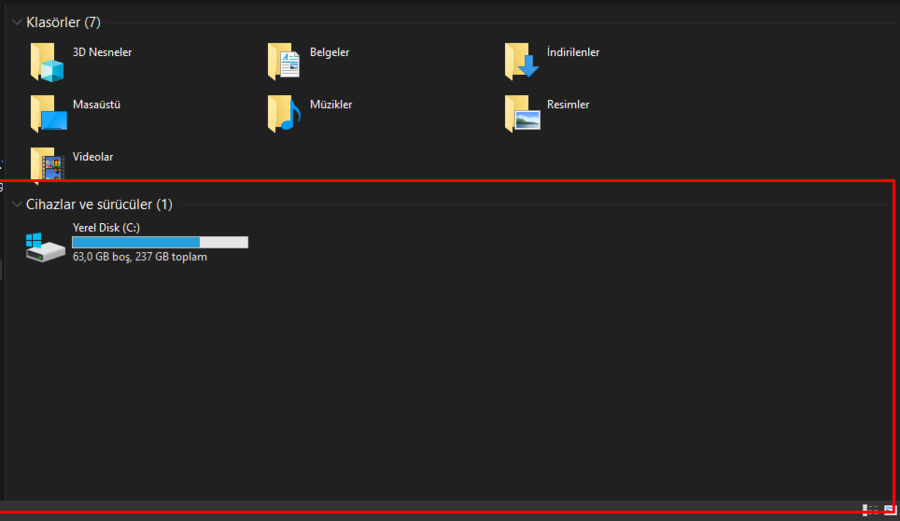Select the 'Müzikler' label
Viewport: 900px width, 521px height.
click(x=331, y=104)
